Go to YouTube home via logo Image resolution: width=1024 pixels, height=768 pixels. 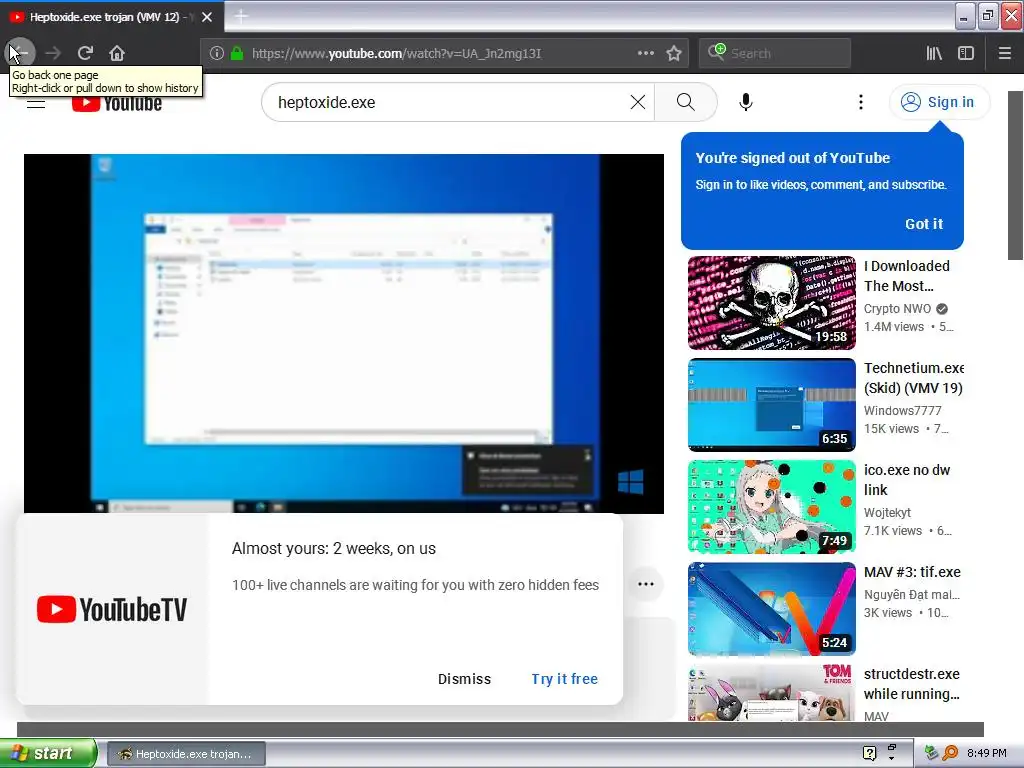117,103
